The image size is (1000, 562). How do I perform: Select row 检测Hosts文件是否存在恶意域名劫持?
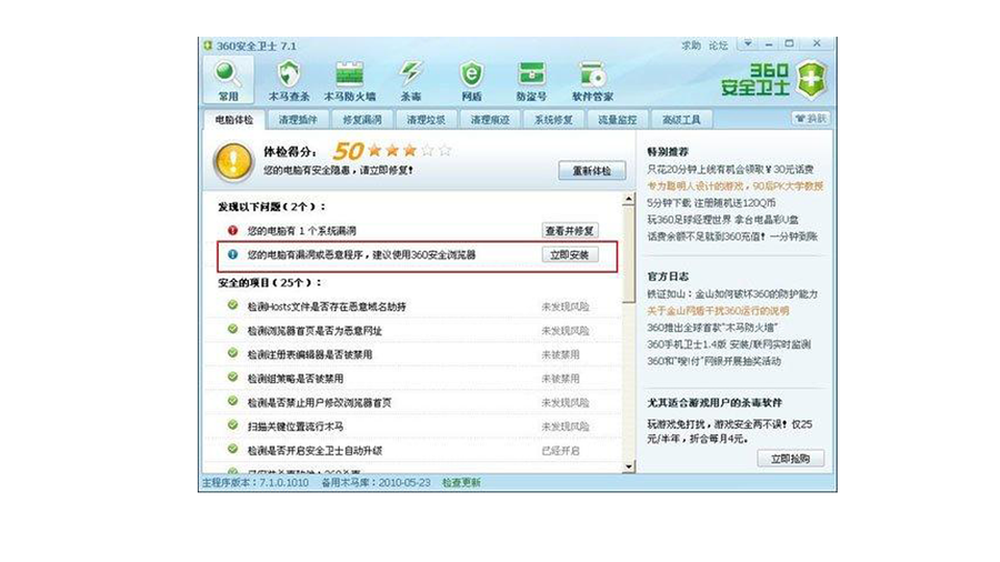tap(413, 306)
